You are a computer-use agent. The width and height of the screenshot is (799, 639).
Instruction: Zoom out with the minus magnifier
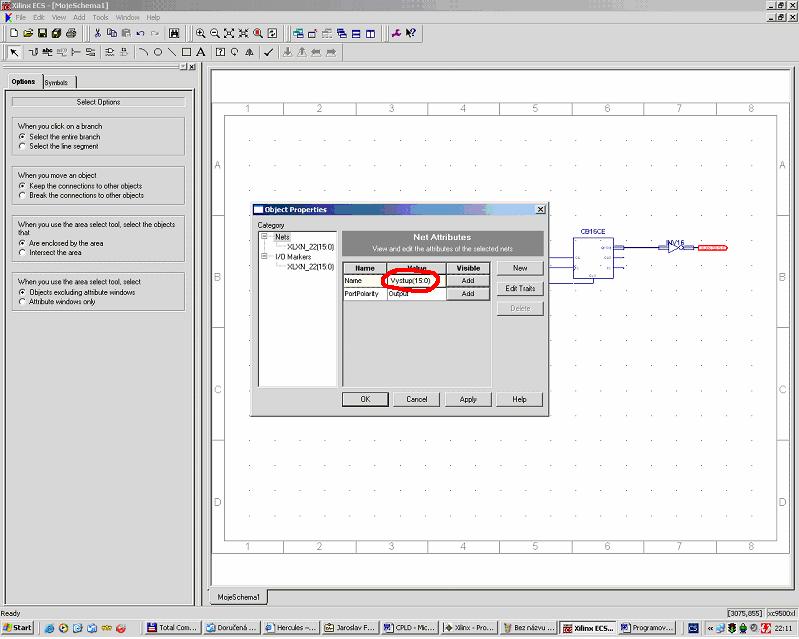coord(215,34)
